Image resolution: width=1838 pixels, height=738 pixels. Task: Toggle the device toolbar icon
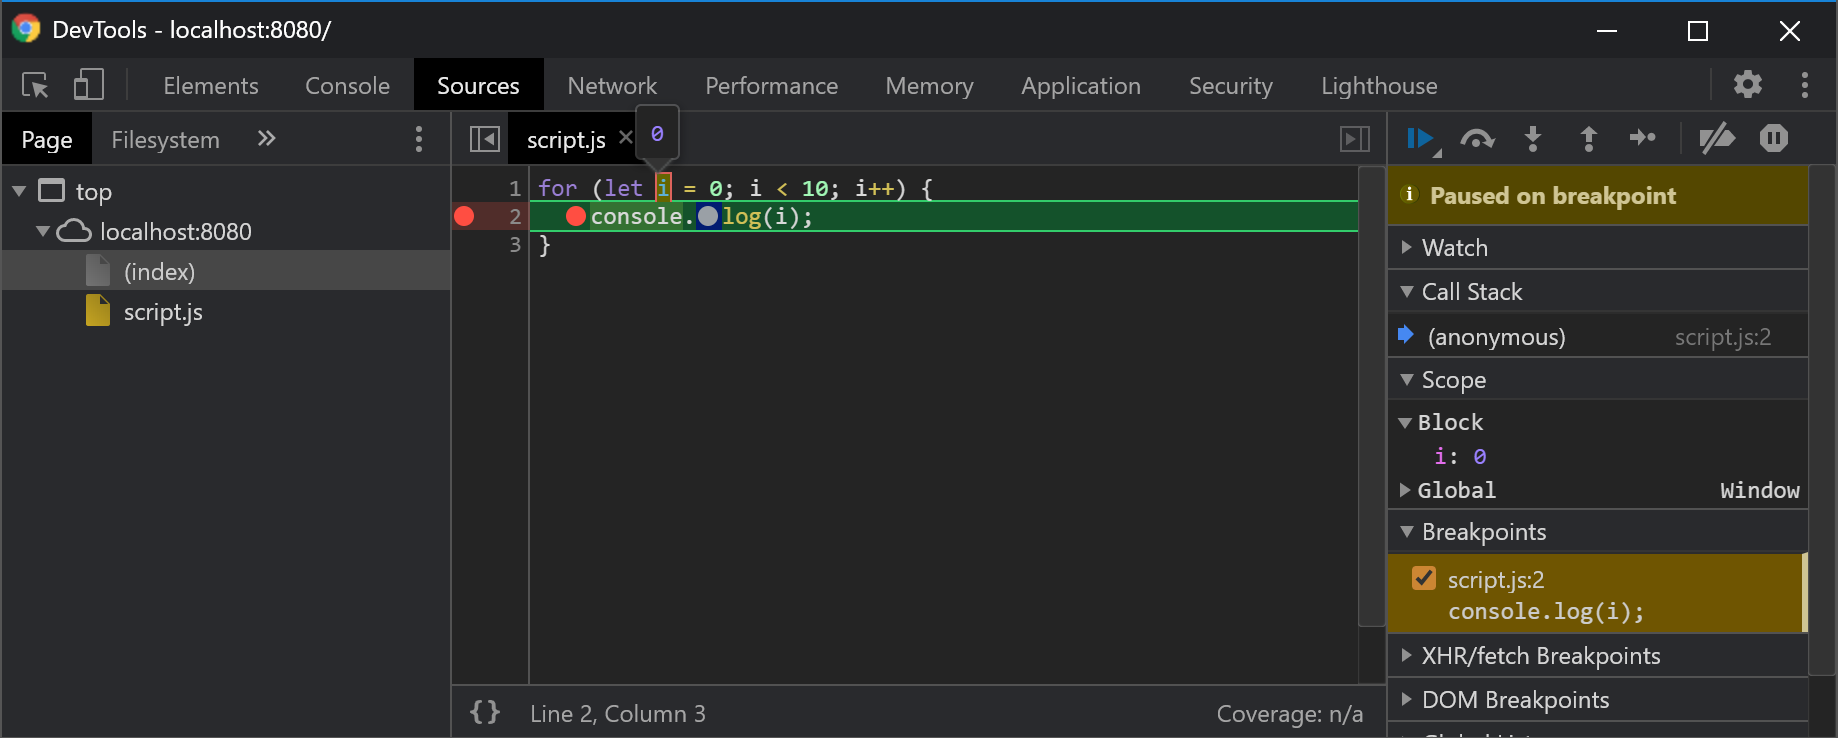tap(88, 85)
